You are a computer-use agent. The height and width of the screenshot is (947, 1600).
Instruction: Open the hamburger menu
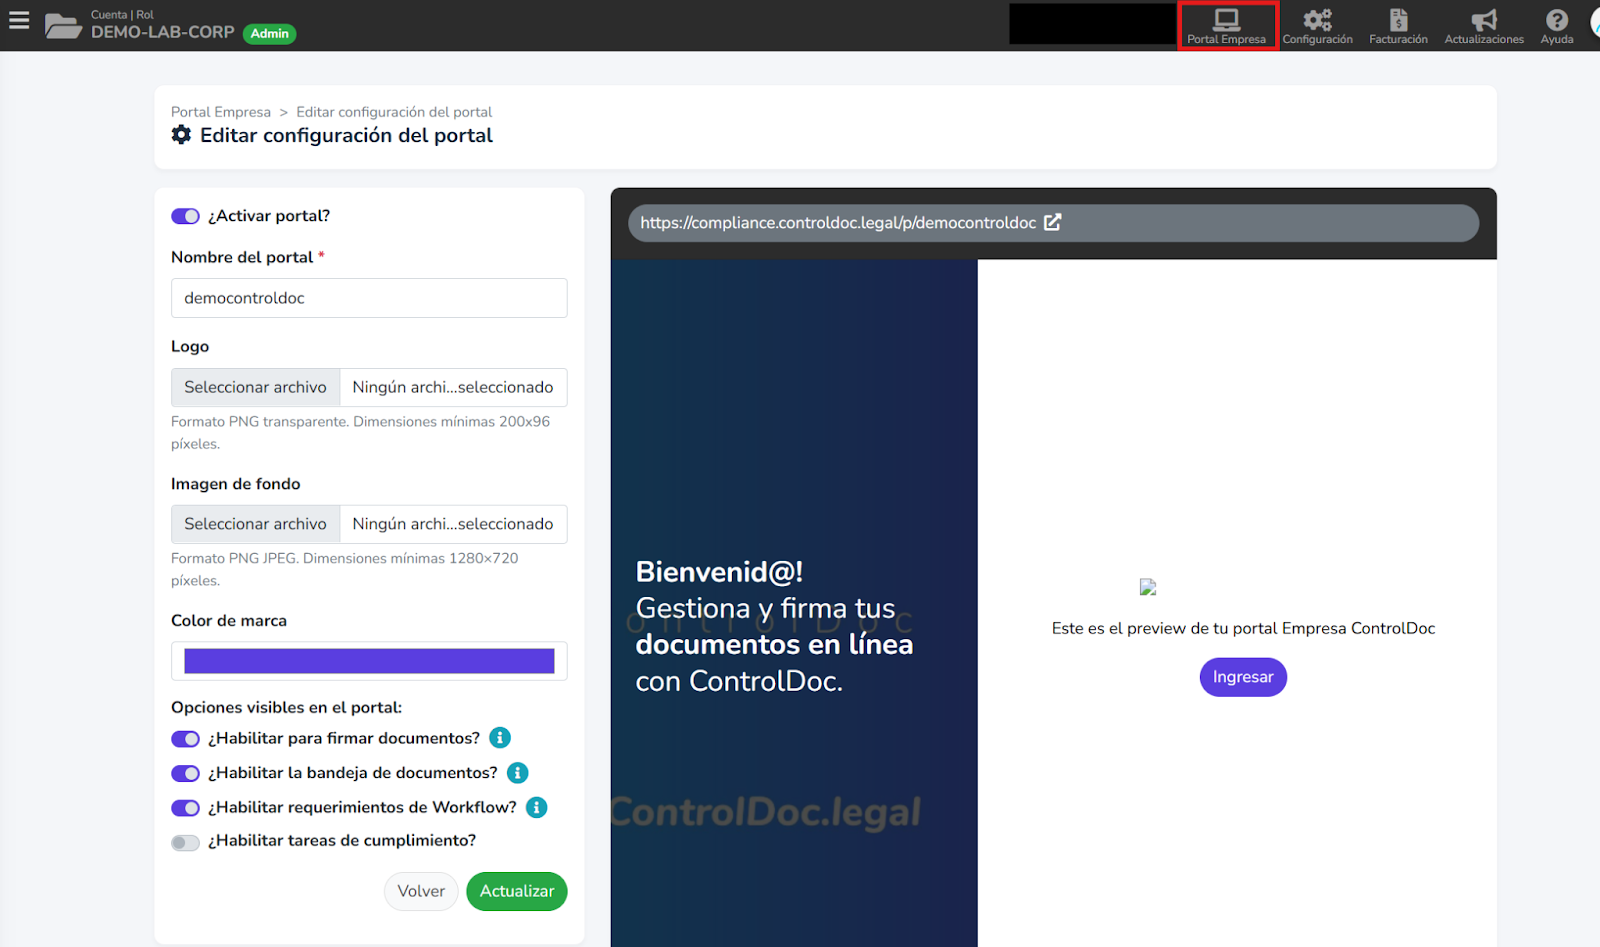click(19, 20)
